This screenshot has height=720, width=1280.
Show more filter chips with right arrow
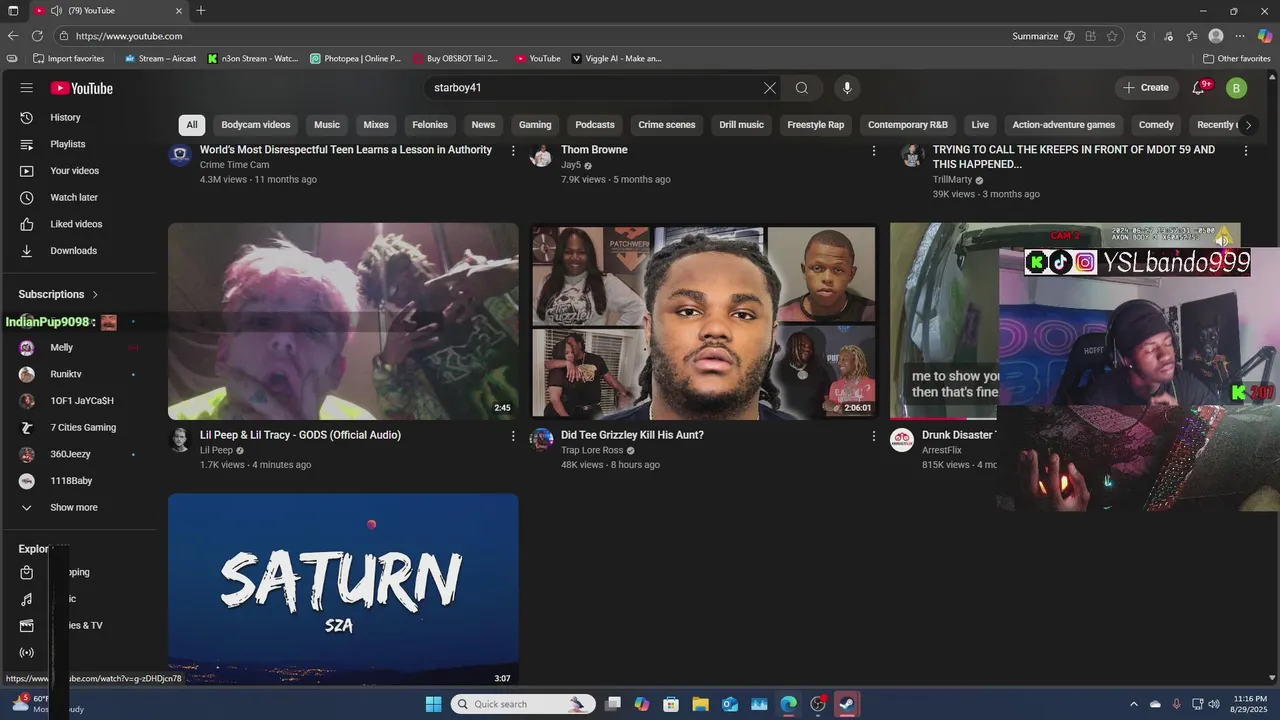[x=1248, y=125]
